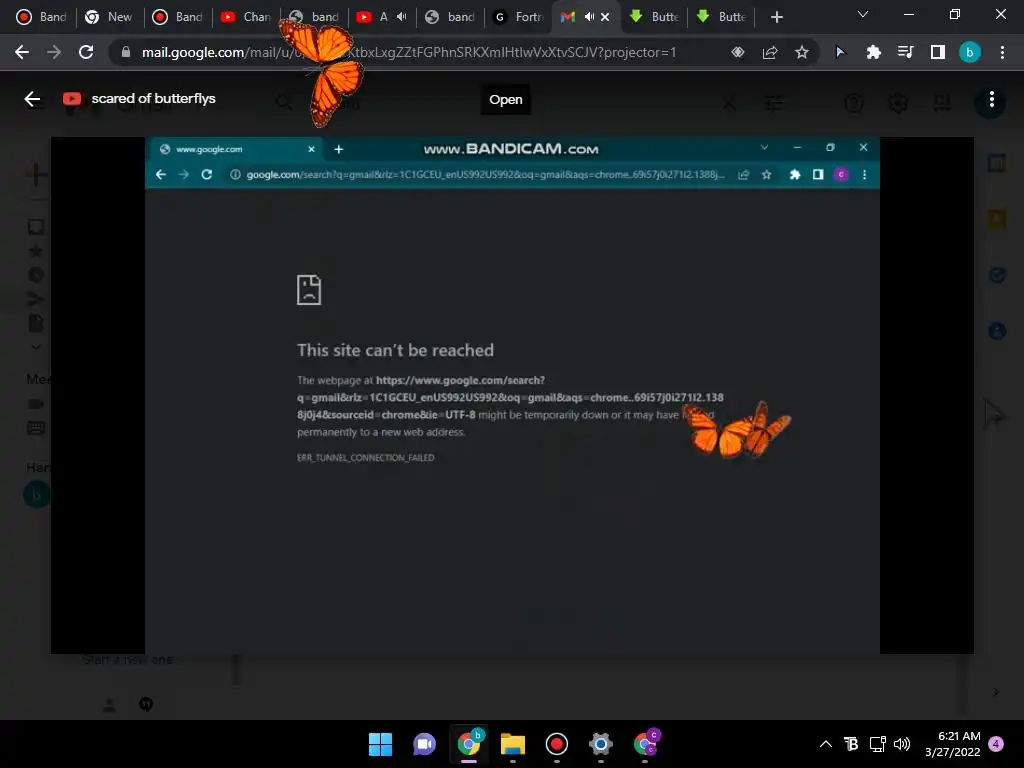
Task: Mute the audio on the Gmail tab
Action: [x=589, y=17]
